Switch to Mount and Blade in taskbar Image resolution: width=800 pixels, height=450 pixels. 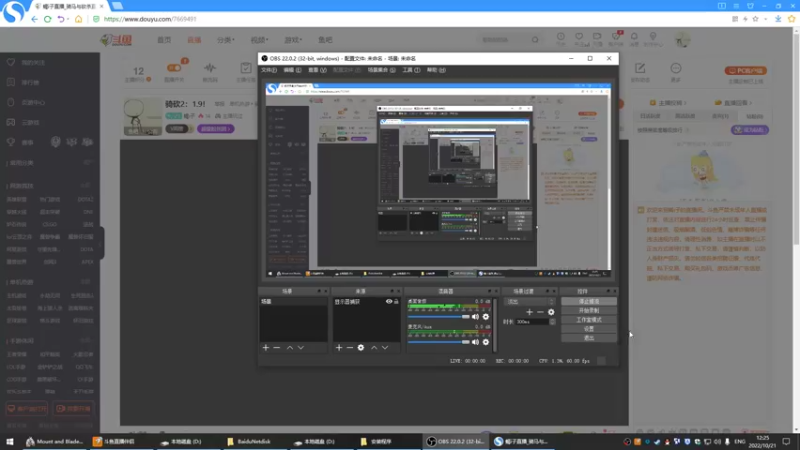pyautogui.click(x=55, y=441)
